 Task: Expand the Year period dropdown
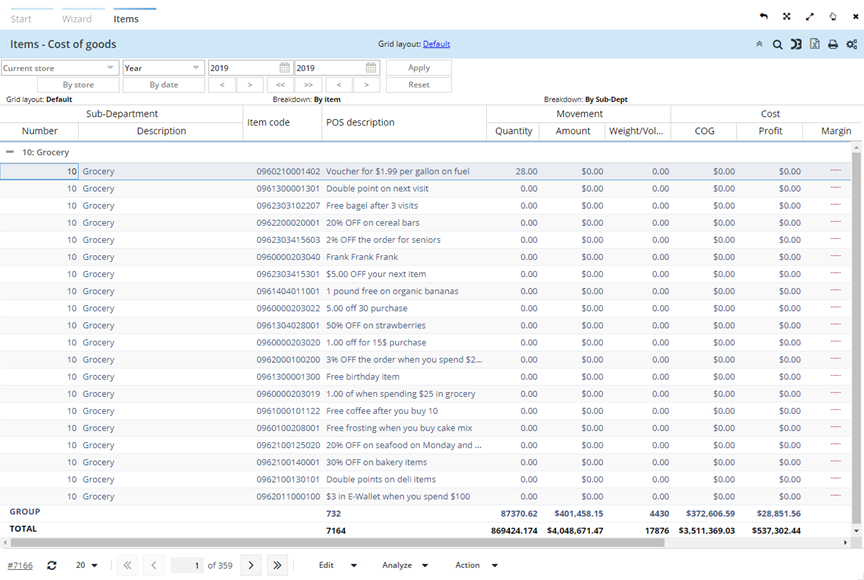coord(162,68)
